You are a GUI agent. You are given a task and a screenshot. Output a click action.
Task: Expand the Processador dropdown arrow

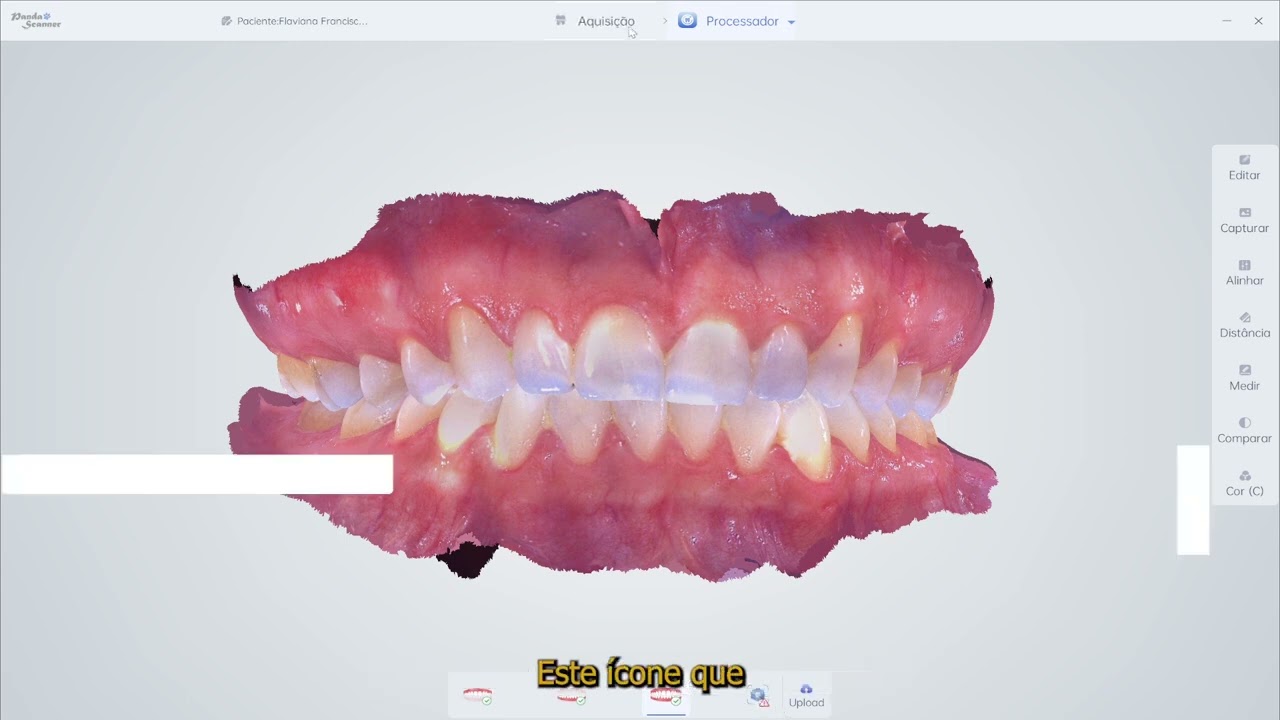pos(791,22)
